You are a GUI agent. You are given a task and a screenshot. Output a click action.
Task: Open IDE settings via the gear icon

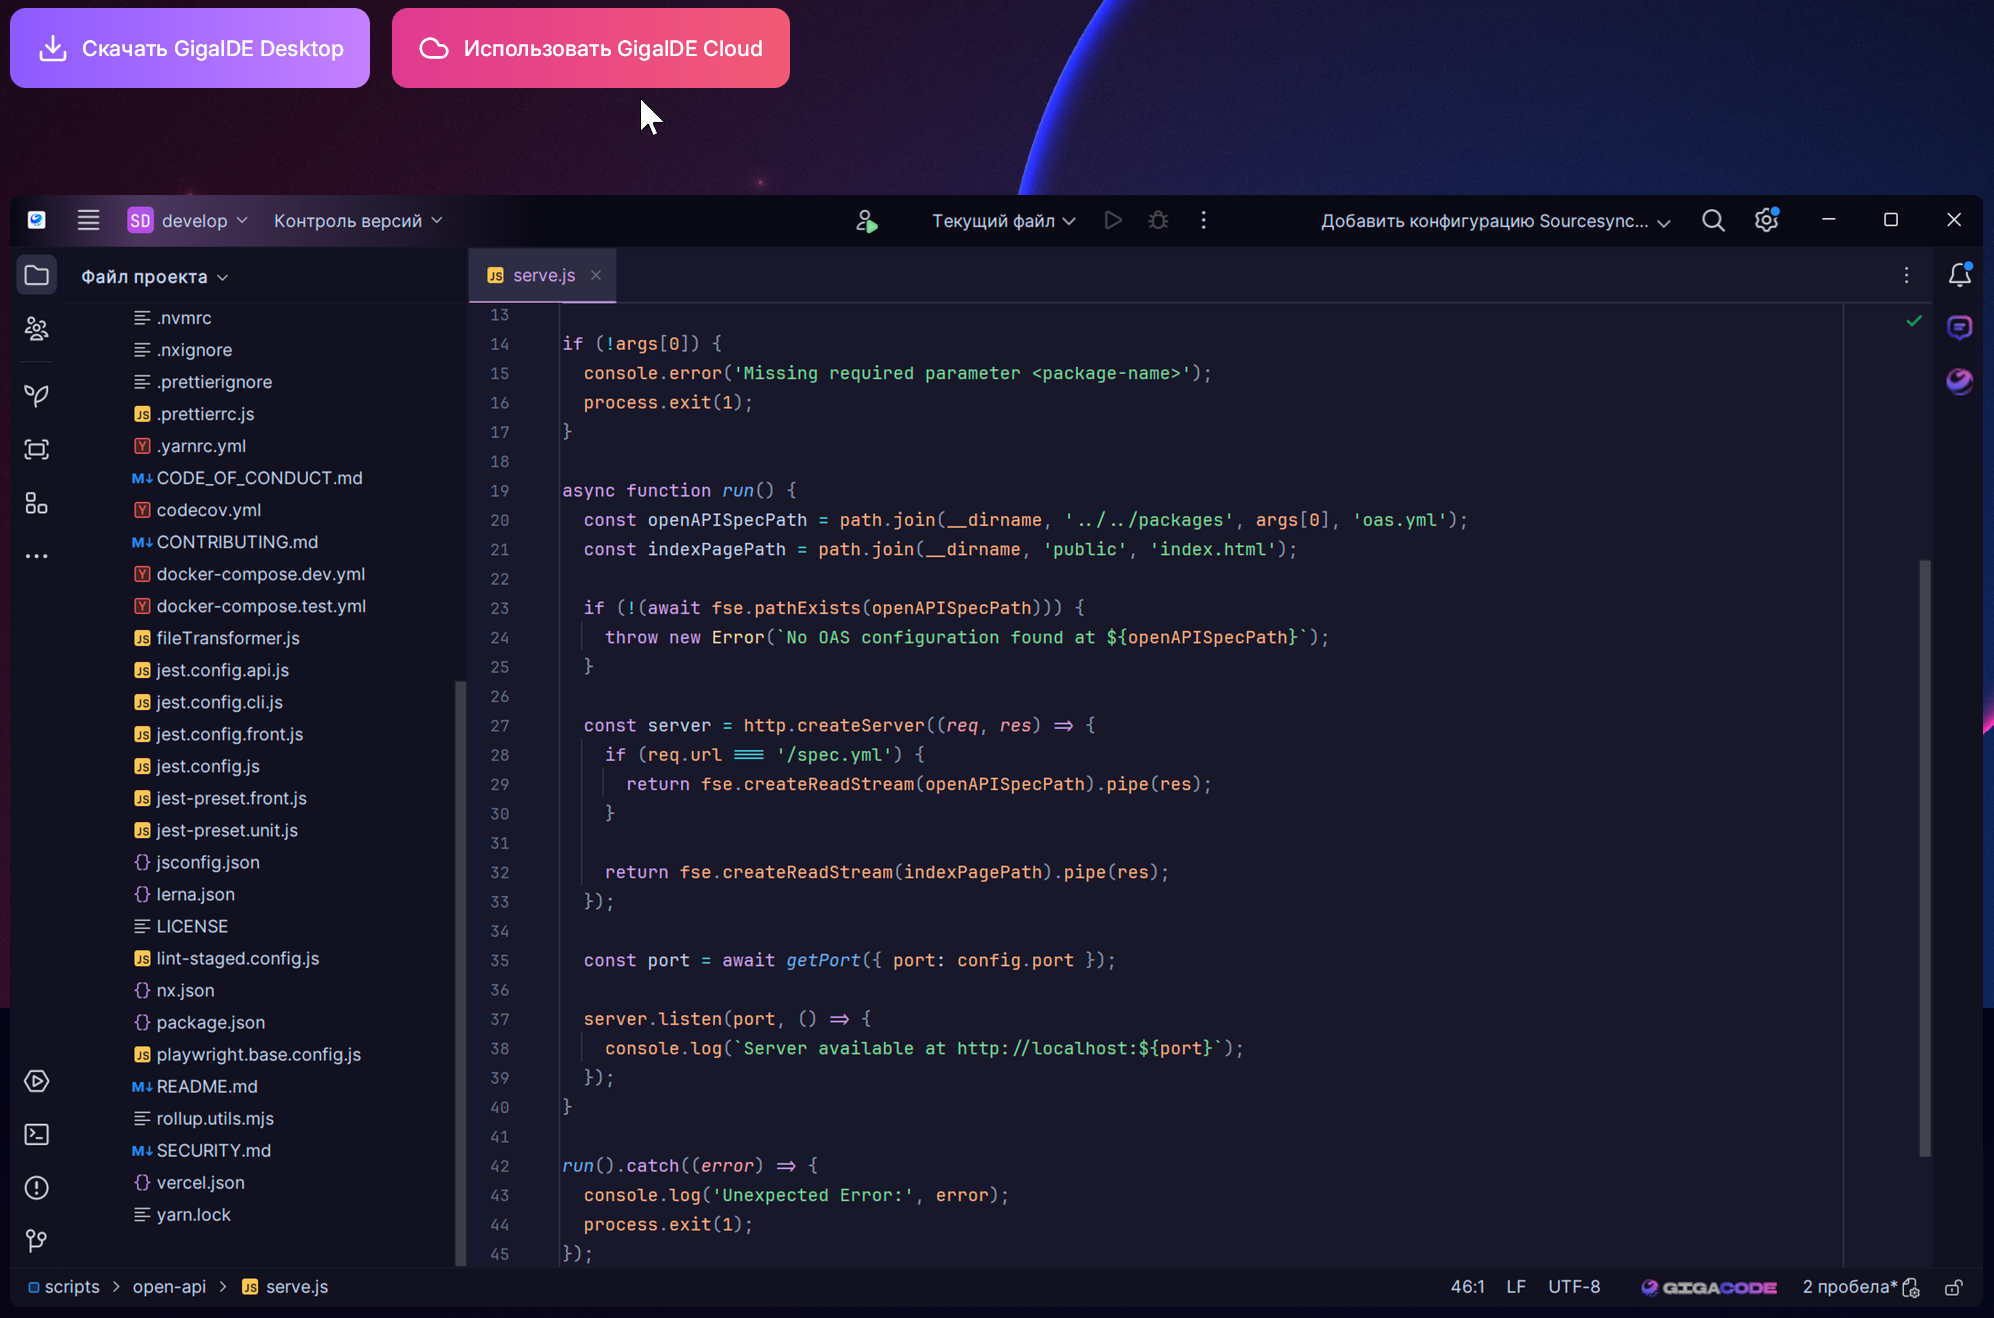(x=1766, y=220)
